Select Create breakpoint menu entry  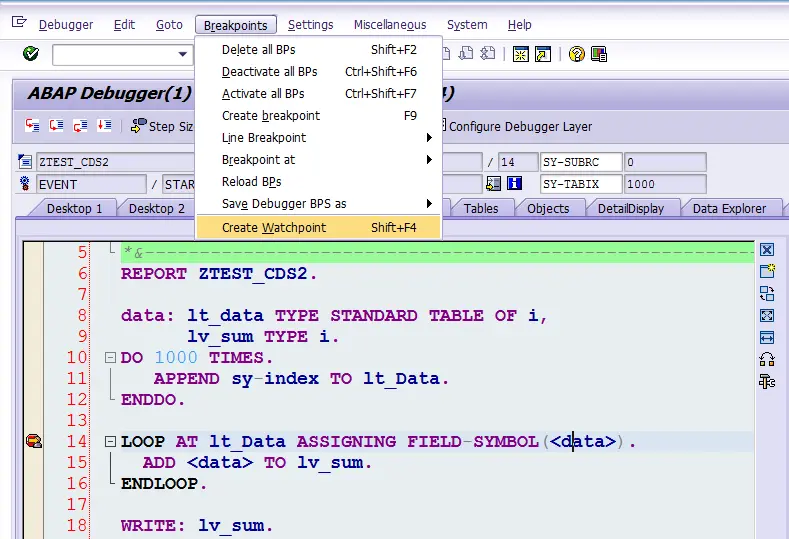[x=319, y=116]
